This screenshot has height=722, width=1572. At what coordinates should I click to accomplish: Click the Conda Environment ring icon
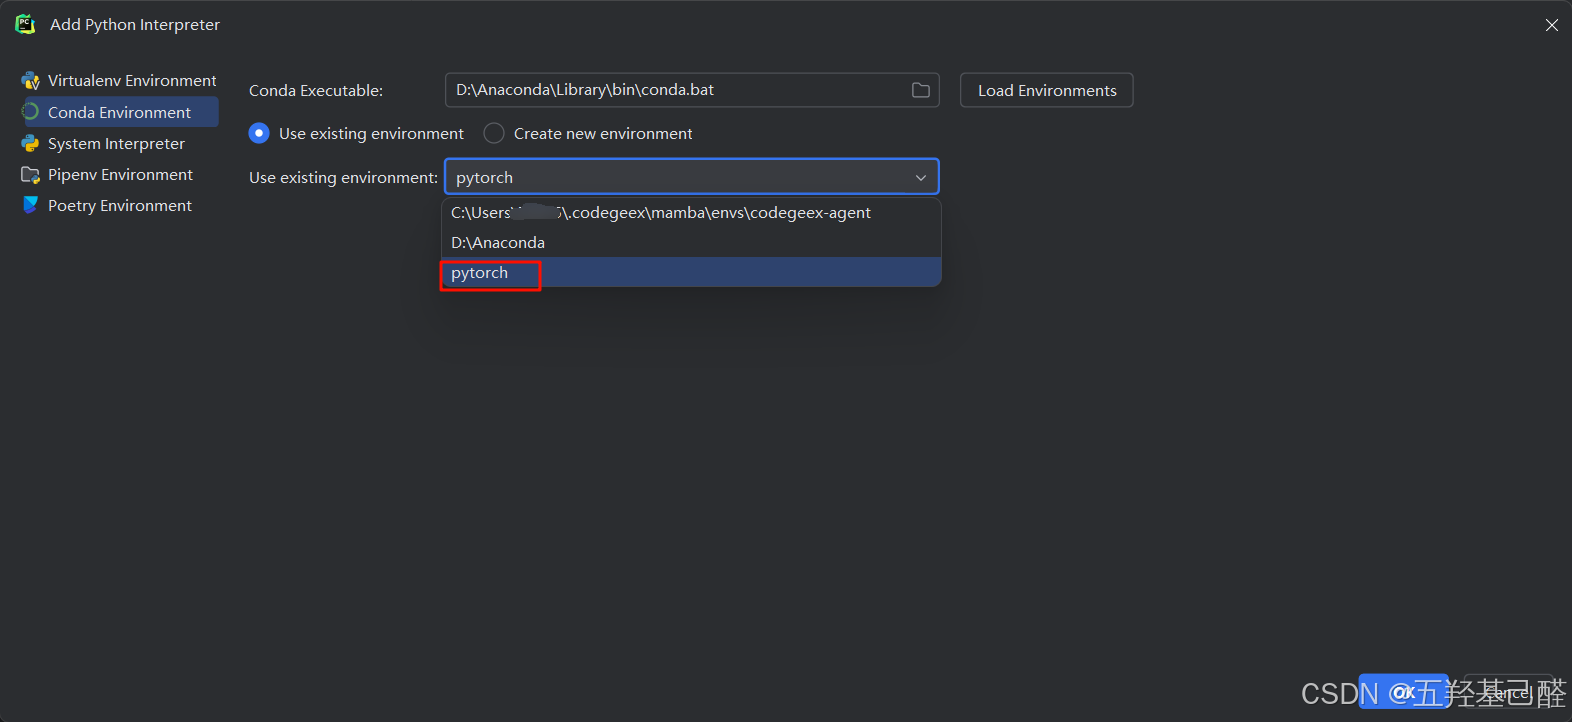[x=31, y=112]
